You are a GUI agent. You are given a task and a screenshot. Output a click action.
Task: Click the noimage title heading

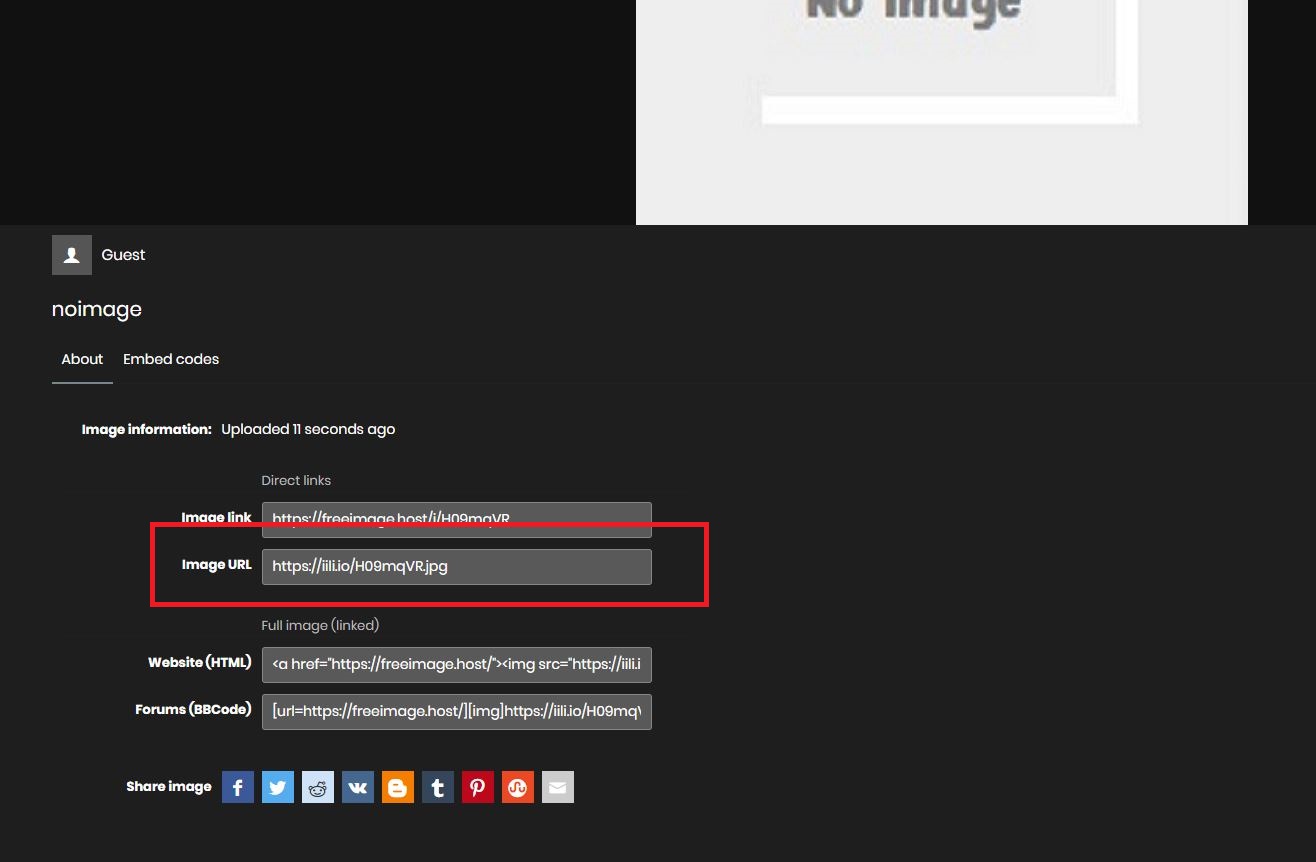click(x=97, y=309)
